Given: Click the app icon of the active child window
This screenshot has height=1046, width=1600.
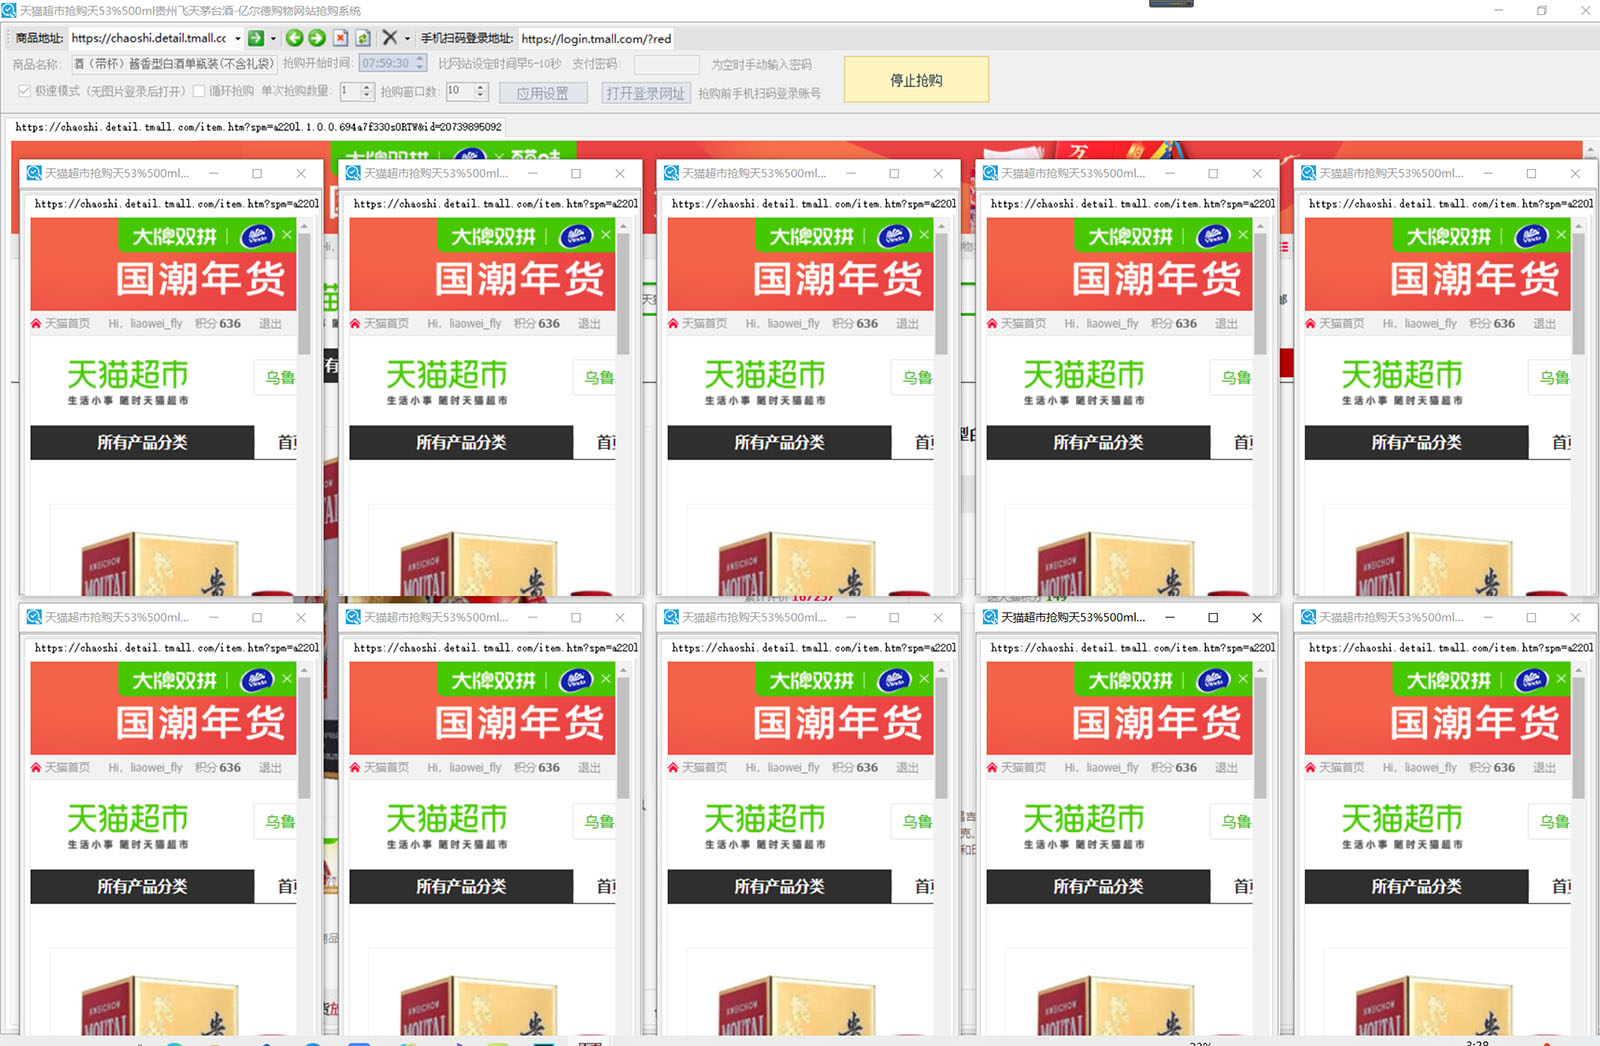Looking at the screenshot, I should pyautogui.click(x=990, y=617).
